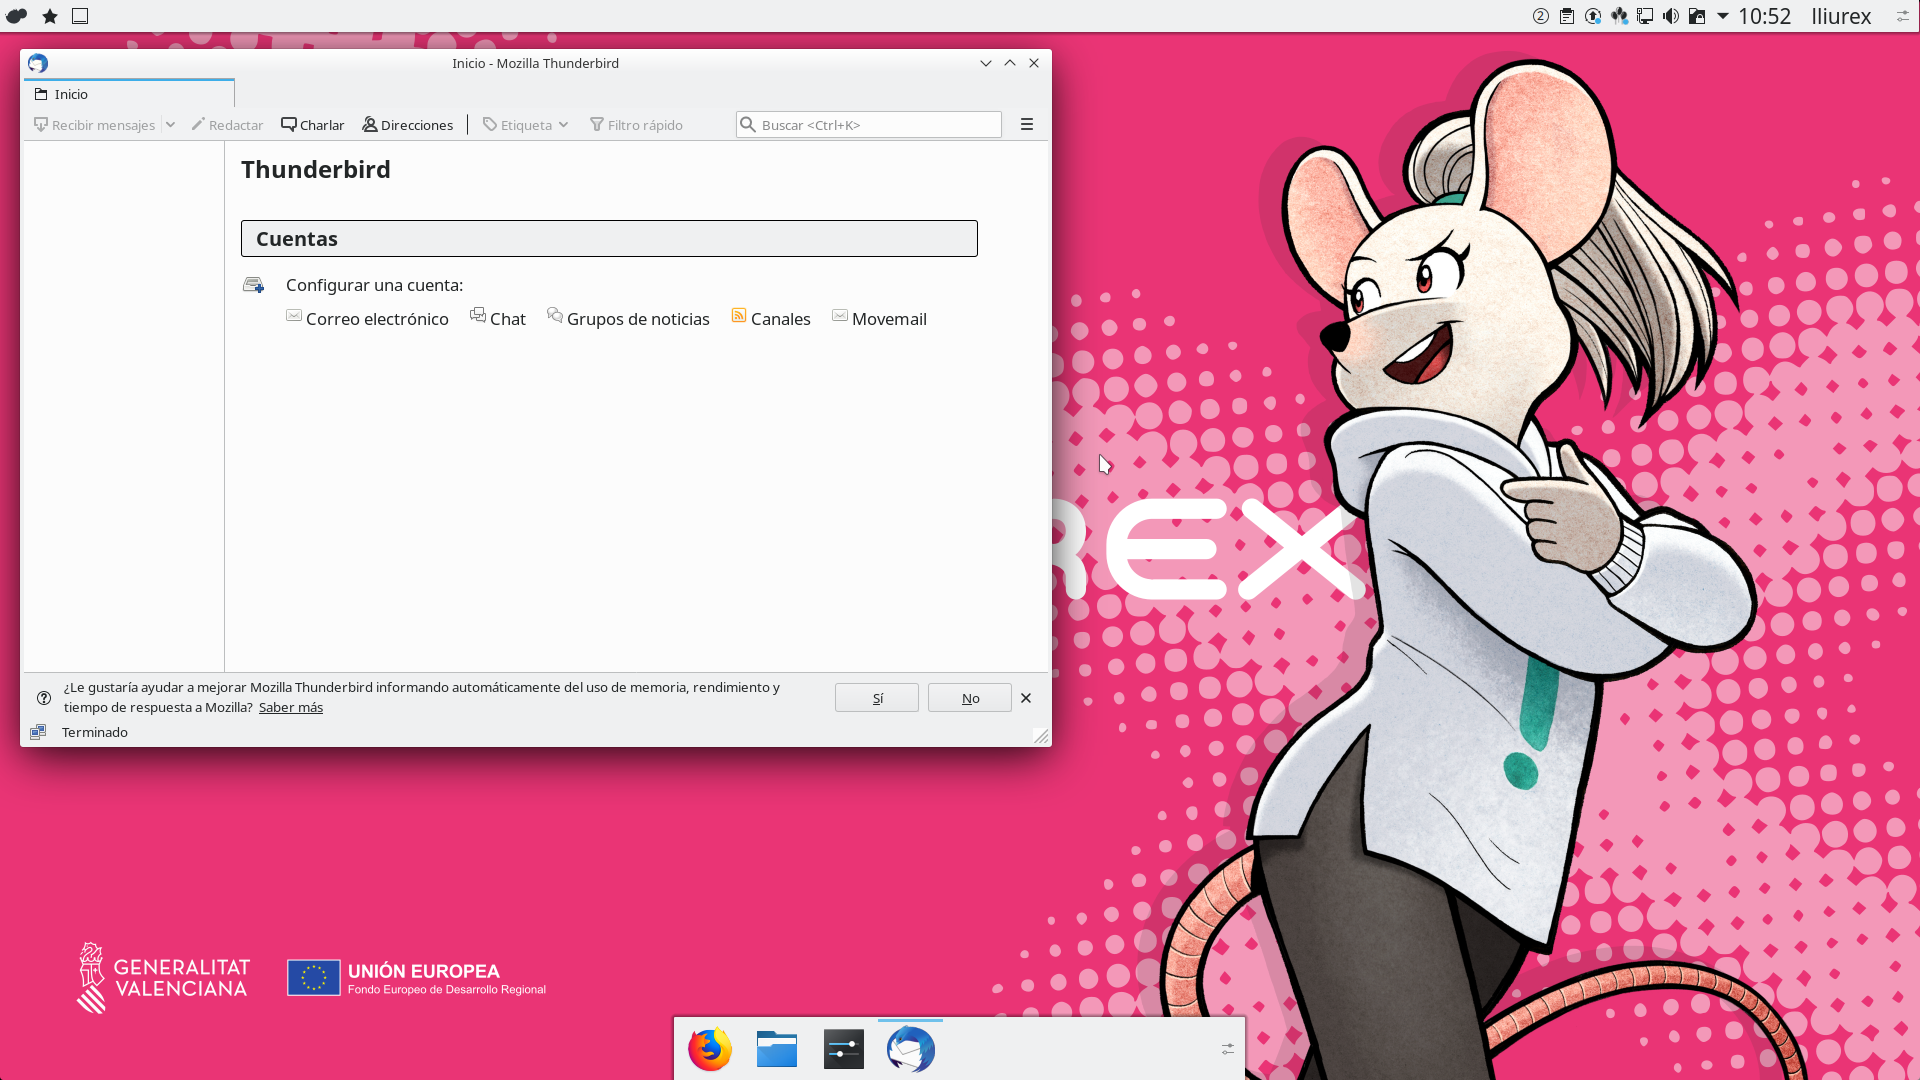Viewport: 1920px width, 1080px height.
Task: Open the network connections tray icon
Action: coord(1645,16)
